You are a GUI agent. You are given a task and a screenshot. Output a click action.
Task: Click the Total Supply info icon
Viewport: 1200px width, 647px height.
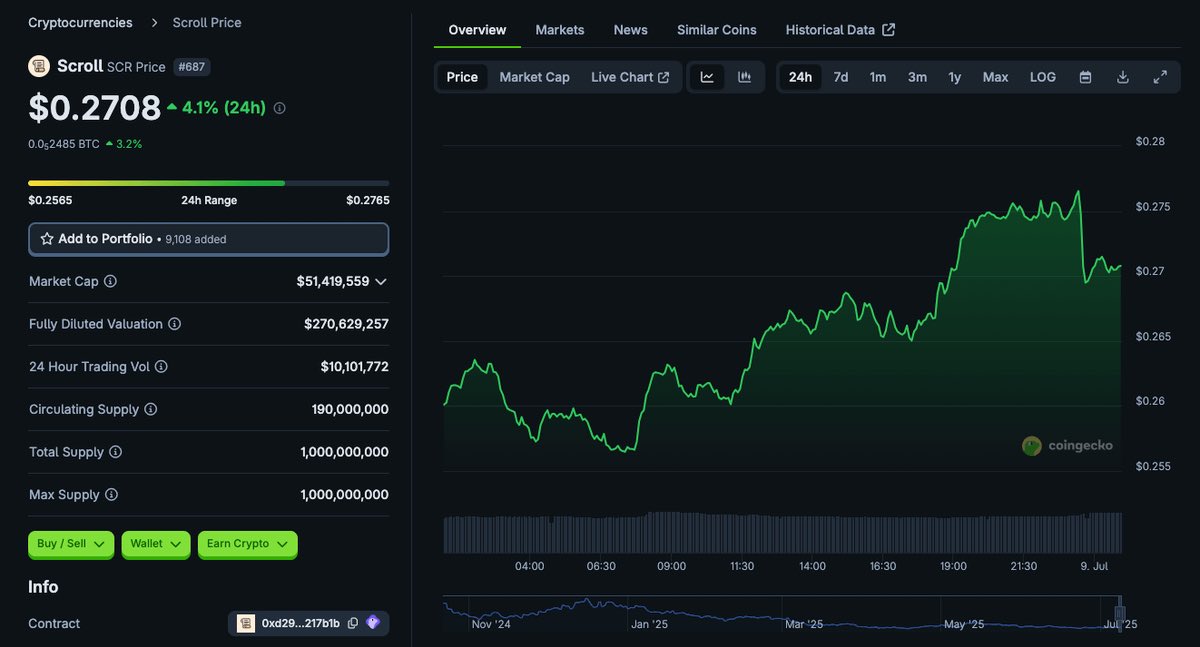(115, 452)
